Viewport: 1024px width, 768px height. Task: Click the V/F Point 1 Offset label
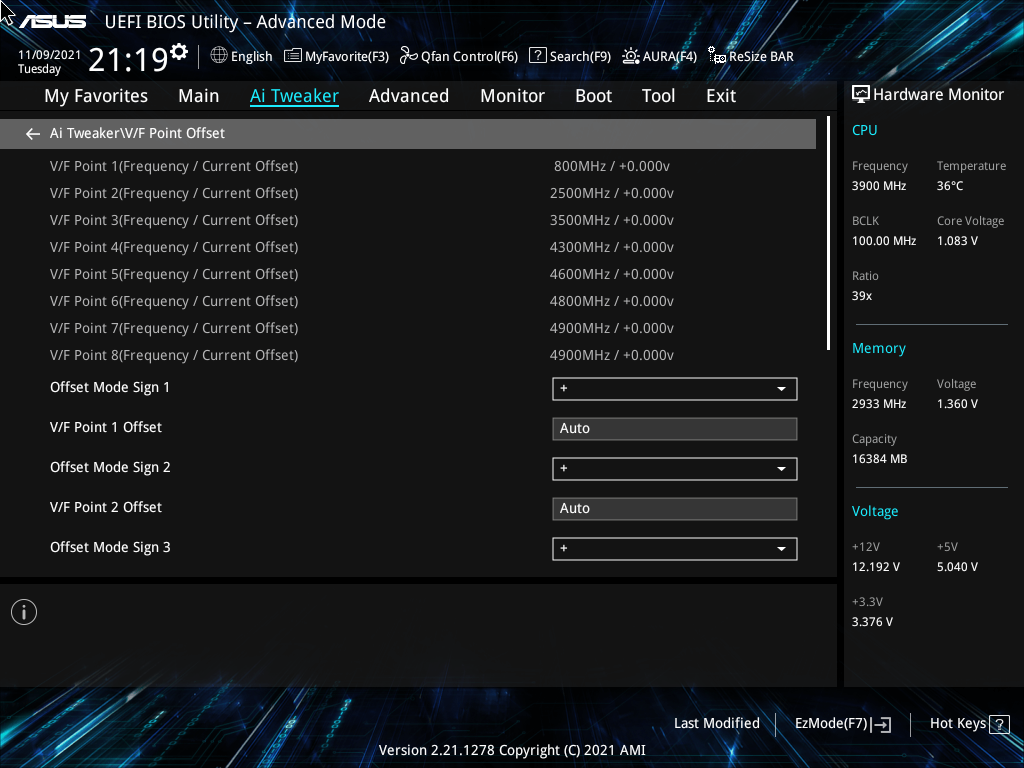pos(106,427)
